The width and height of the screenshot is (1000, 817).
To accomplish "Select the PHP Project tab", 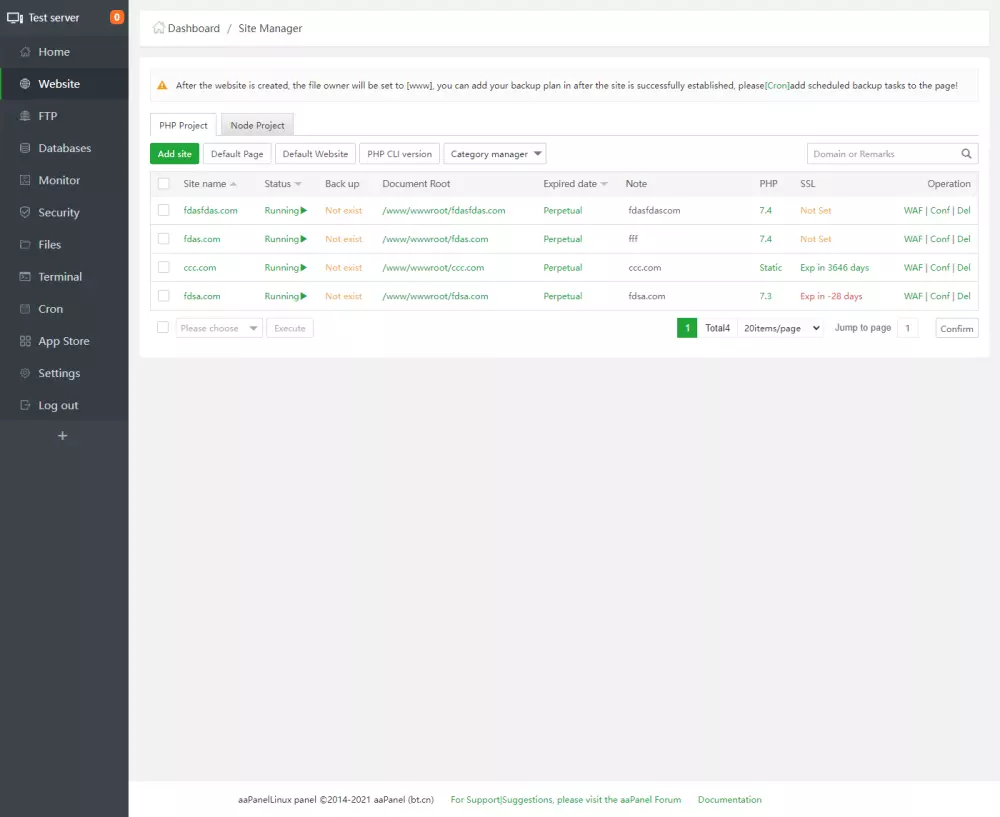I will point(182,124).
